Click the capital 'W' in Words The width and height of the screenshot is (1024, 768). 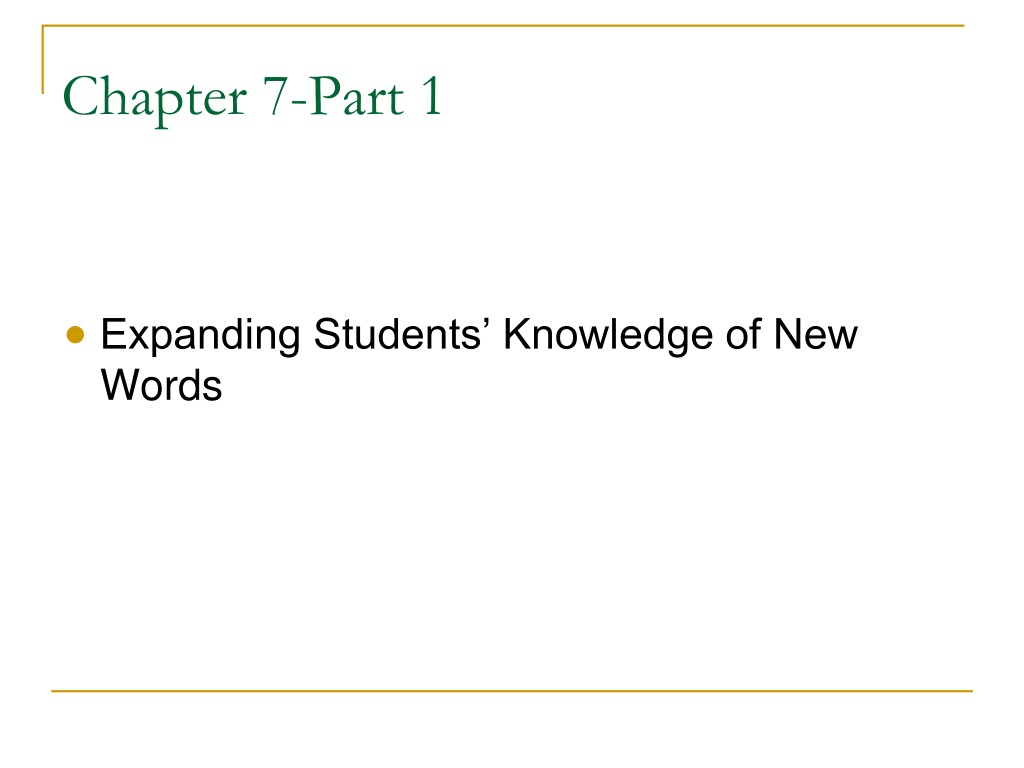(x=122, y=385)
